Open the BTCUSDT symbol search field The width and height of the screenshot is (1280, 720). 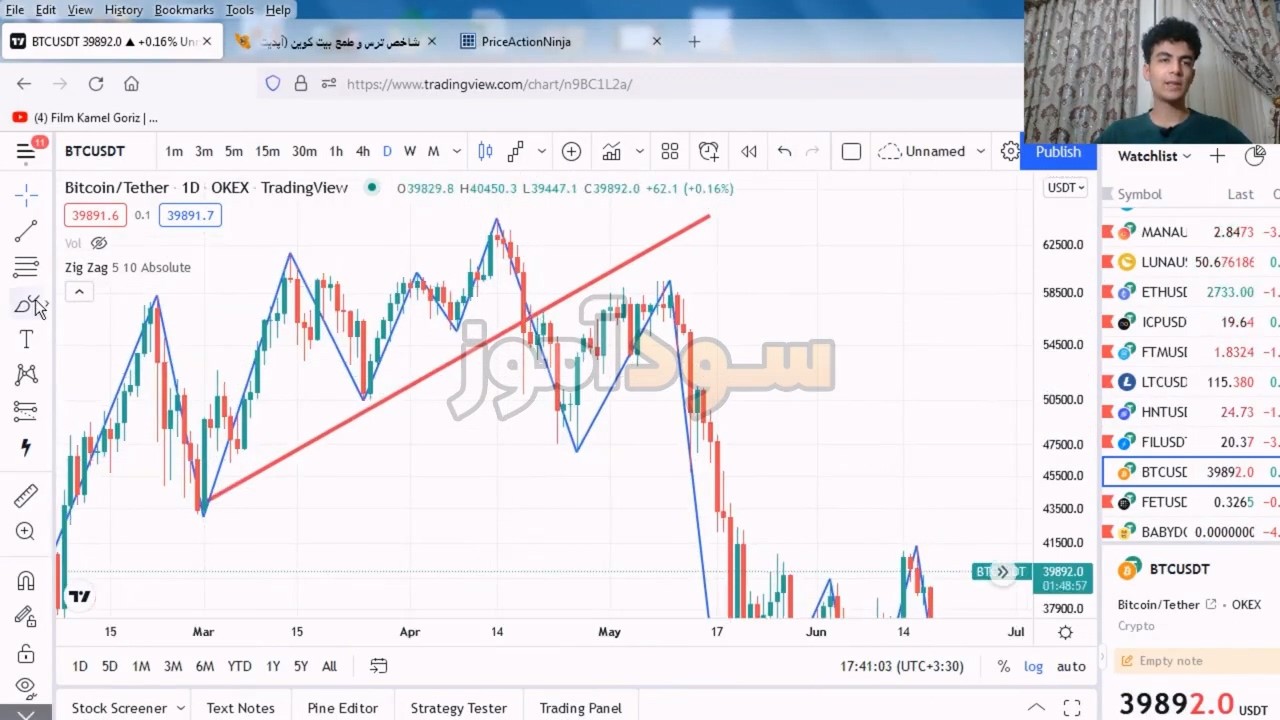point(95,151)
